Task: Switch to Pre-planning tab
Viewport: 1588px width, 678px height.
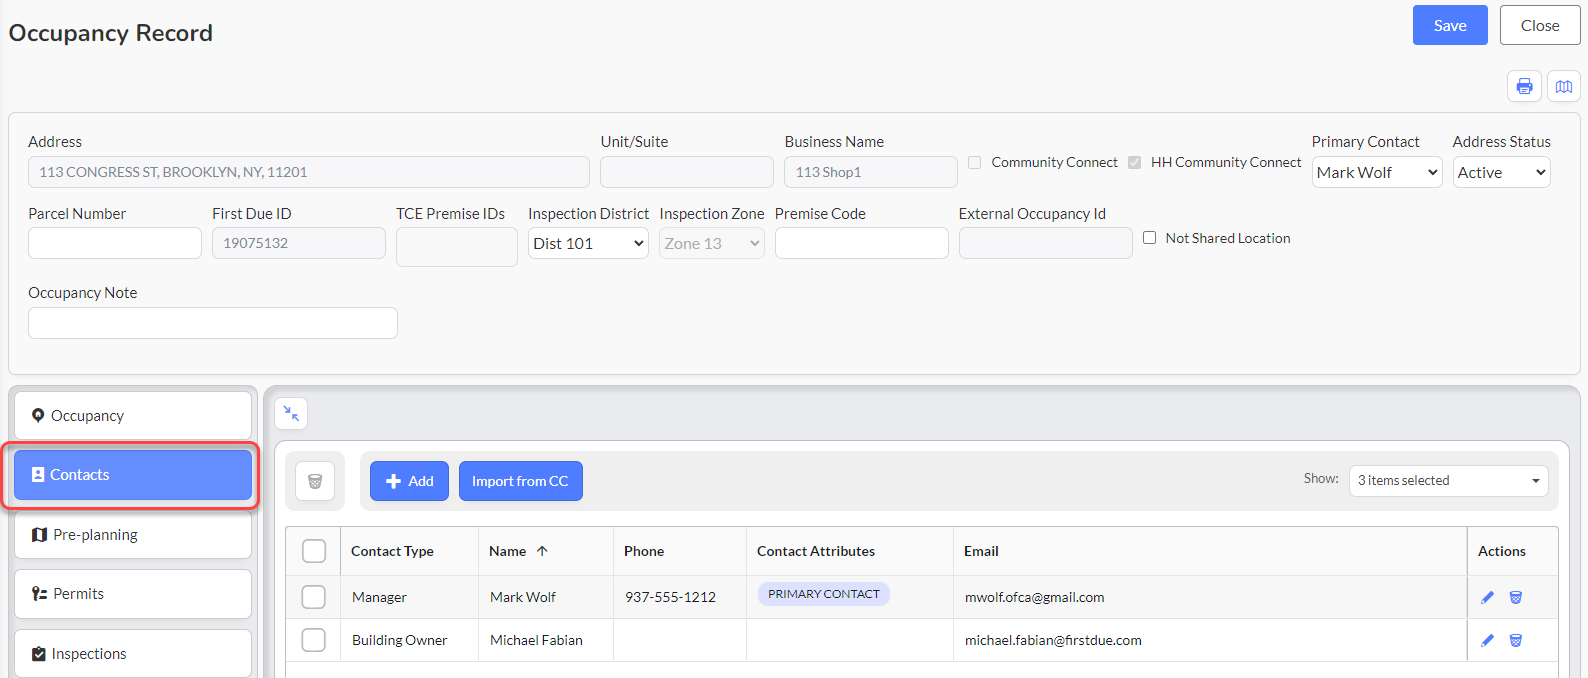Action: click(x=133, y=535)
